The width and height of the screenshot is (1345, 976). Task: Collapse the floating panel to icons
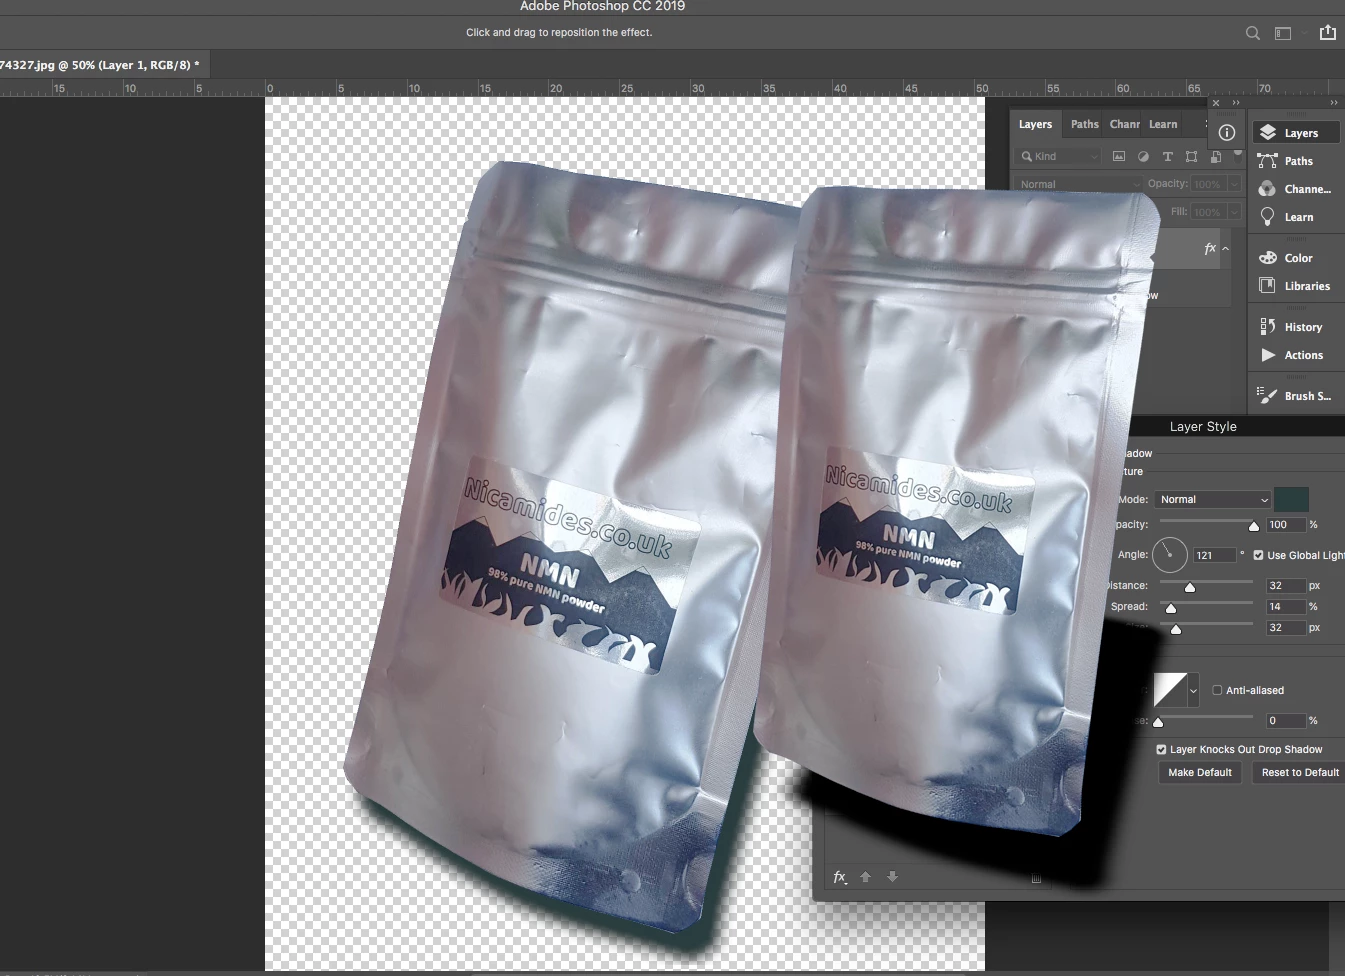tap(1236, 103)
